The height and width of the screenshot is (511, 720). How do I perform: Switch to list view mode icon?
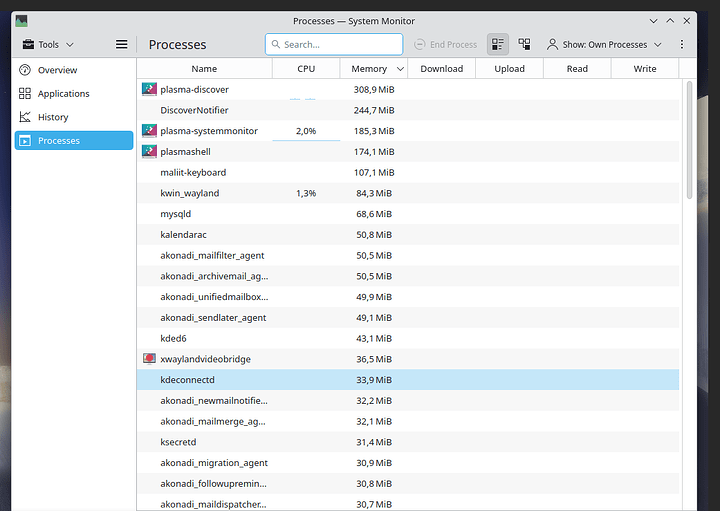tap(498, 44)
